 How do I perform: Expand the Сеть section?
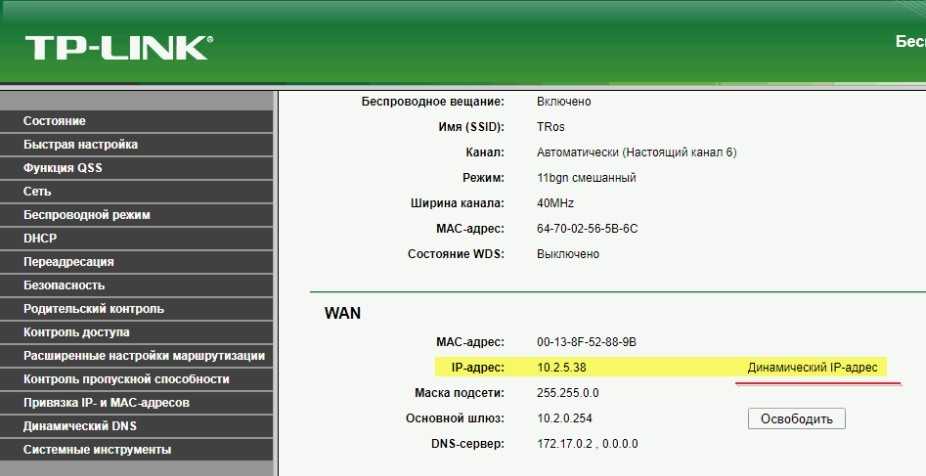[x=37, y=191]
